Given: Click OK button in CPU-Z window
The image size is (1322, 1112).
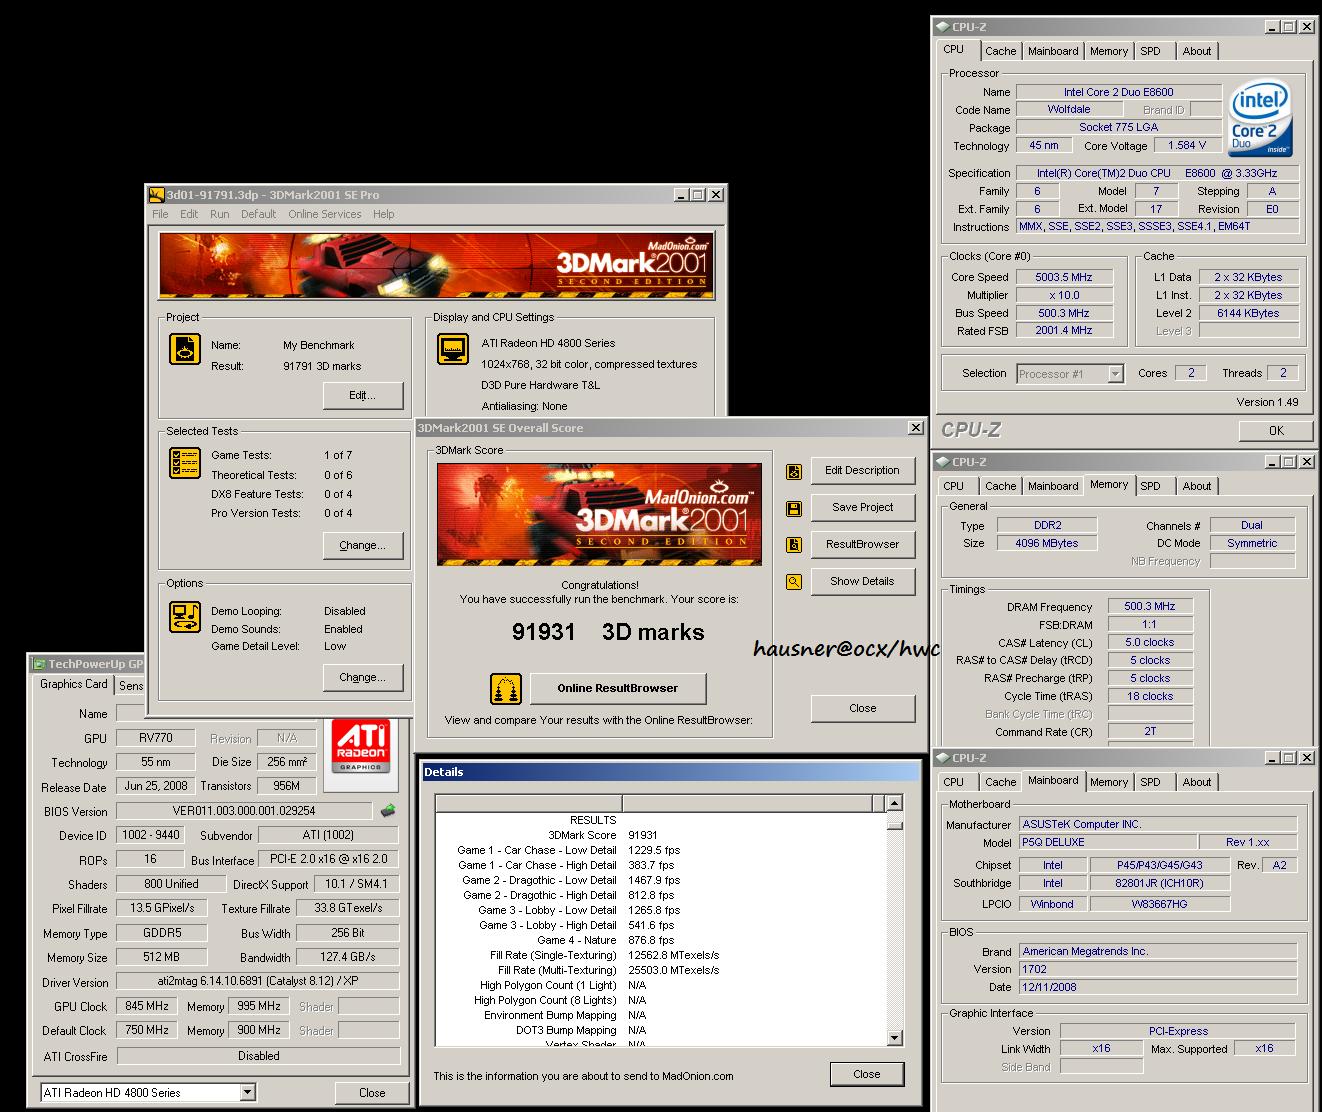Looking at the screenshot, I should tap(1276, 431).
